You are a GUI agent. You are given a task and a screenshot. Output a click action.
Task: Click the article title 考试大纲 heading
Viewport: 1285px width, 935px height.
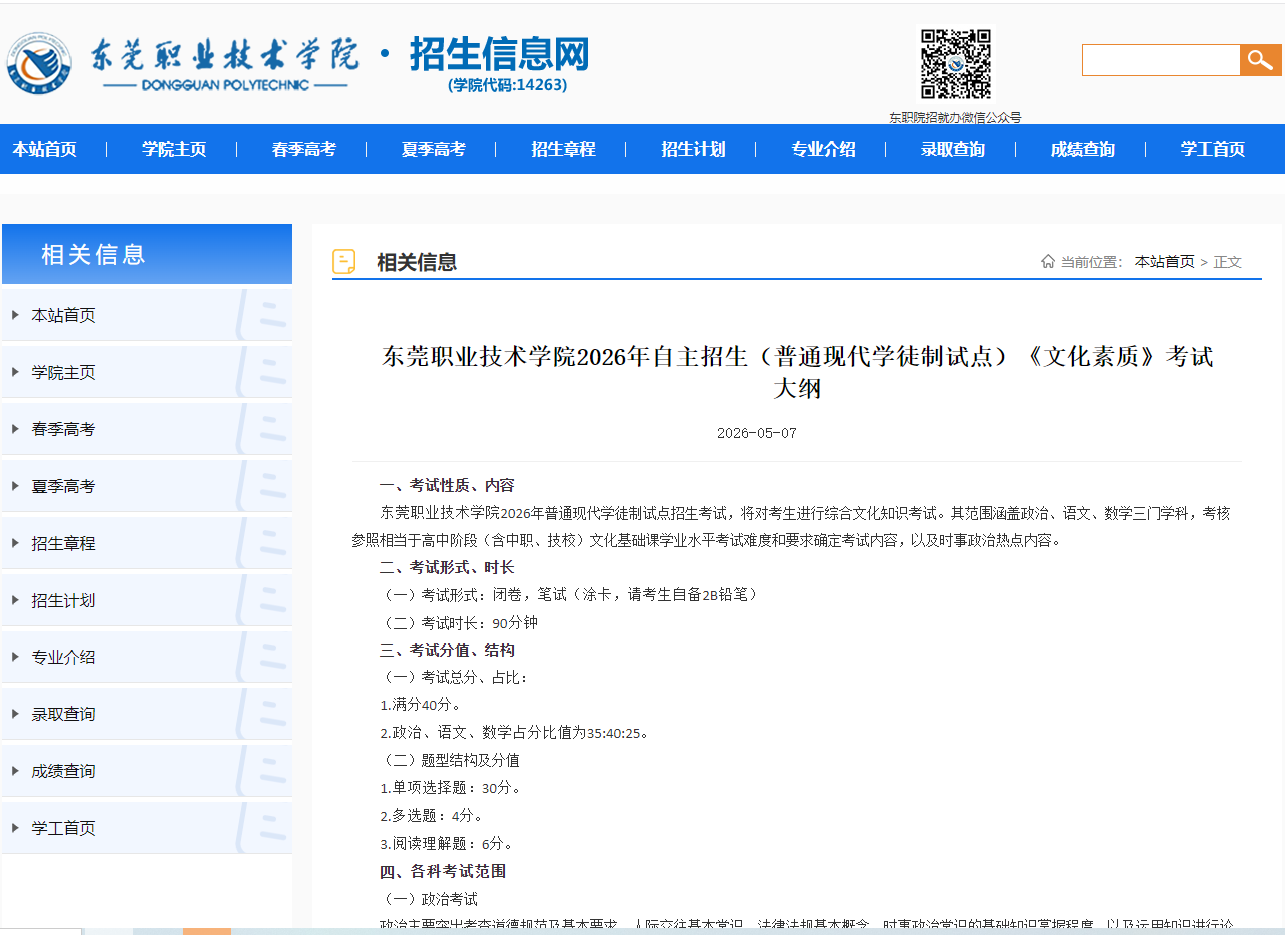[797, 371]
